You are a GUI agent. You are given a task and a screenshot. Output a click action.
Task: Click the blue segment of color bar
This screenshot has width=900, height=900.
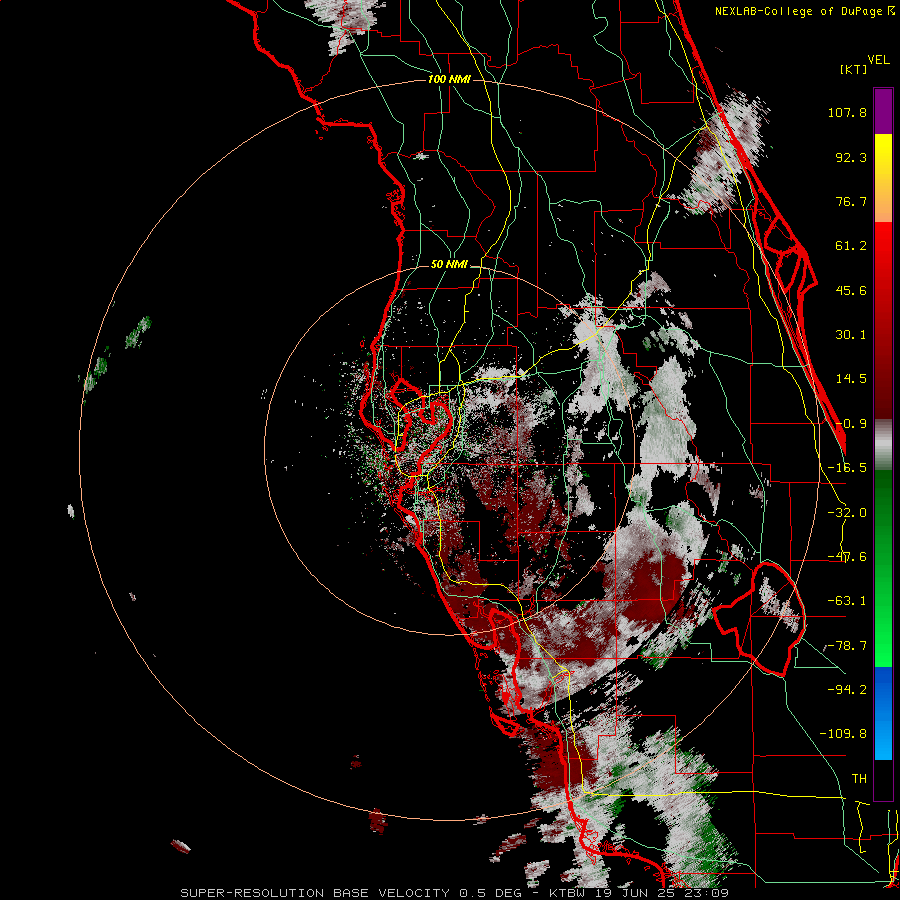click(x=883, y=713)
